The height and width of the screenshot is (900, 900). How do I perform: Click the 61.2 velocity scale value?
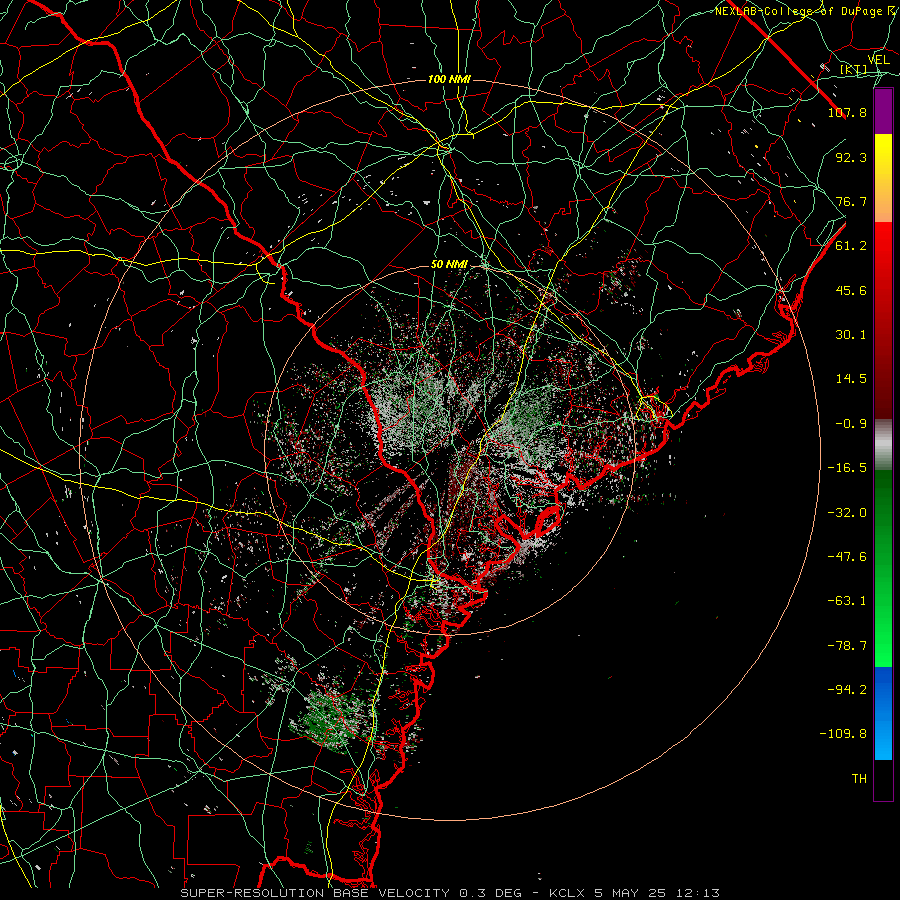point(851,246)
